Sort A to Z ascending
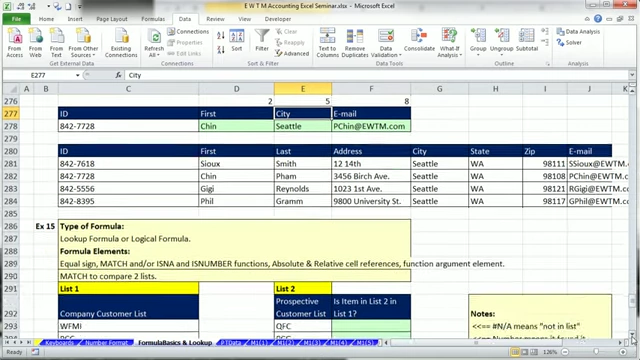This screenshot has width=640, height=360. (x=221, y=36)
